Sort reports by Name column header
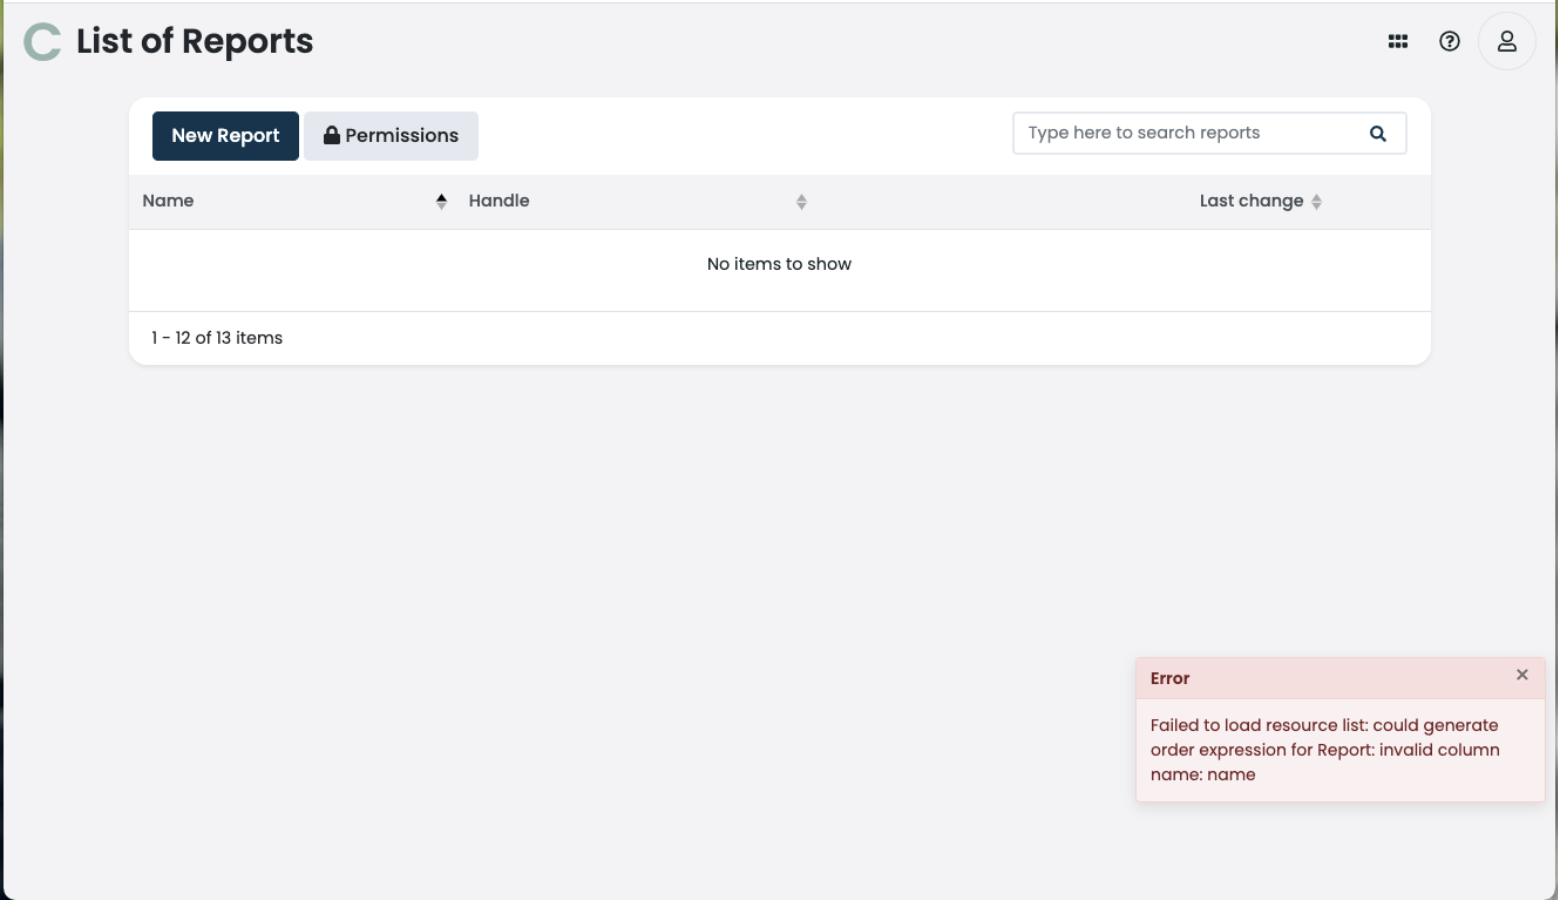Screen dimensions: 1558x900 (168, 201)
